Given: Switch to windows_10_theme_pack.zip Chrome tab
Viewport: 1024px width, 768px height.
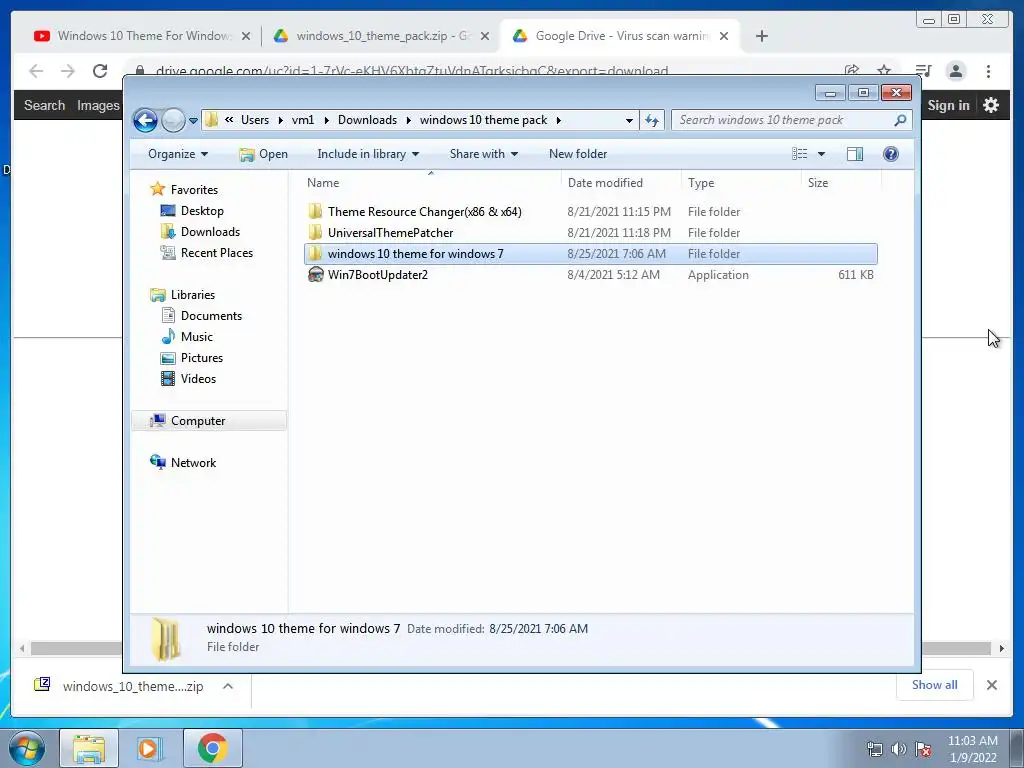Looking at the screenshot, I should coord(381,36).
